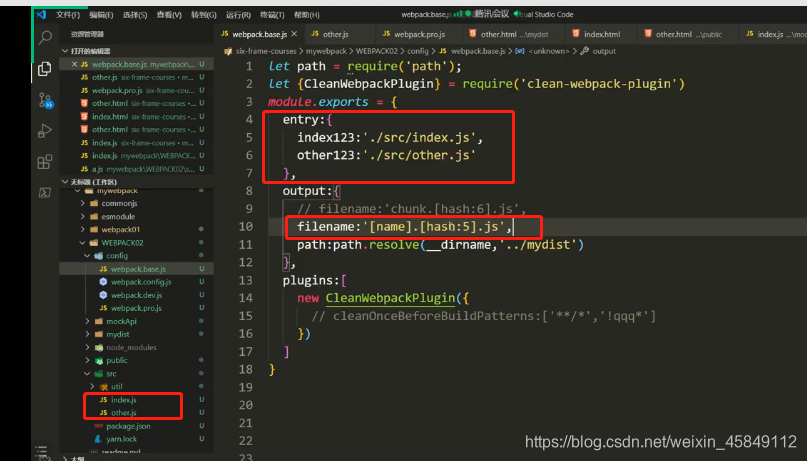807x461 pixels.
Task: Switch to the index.html editor tab
Action: (602, 34)
